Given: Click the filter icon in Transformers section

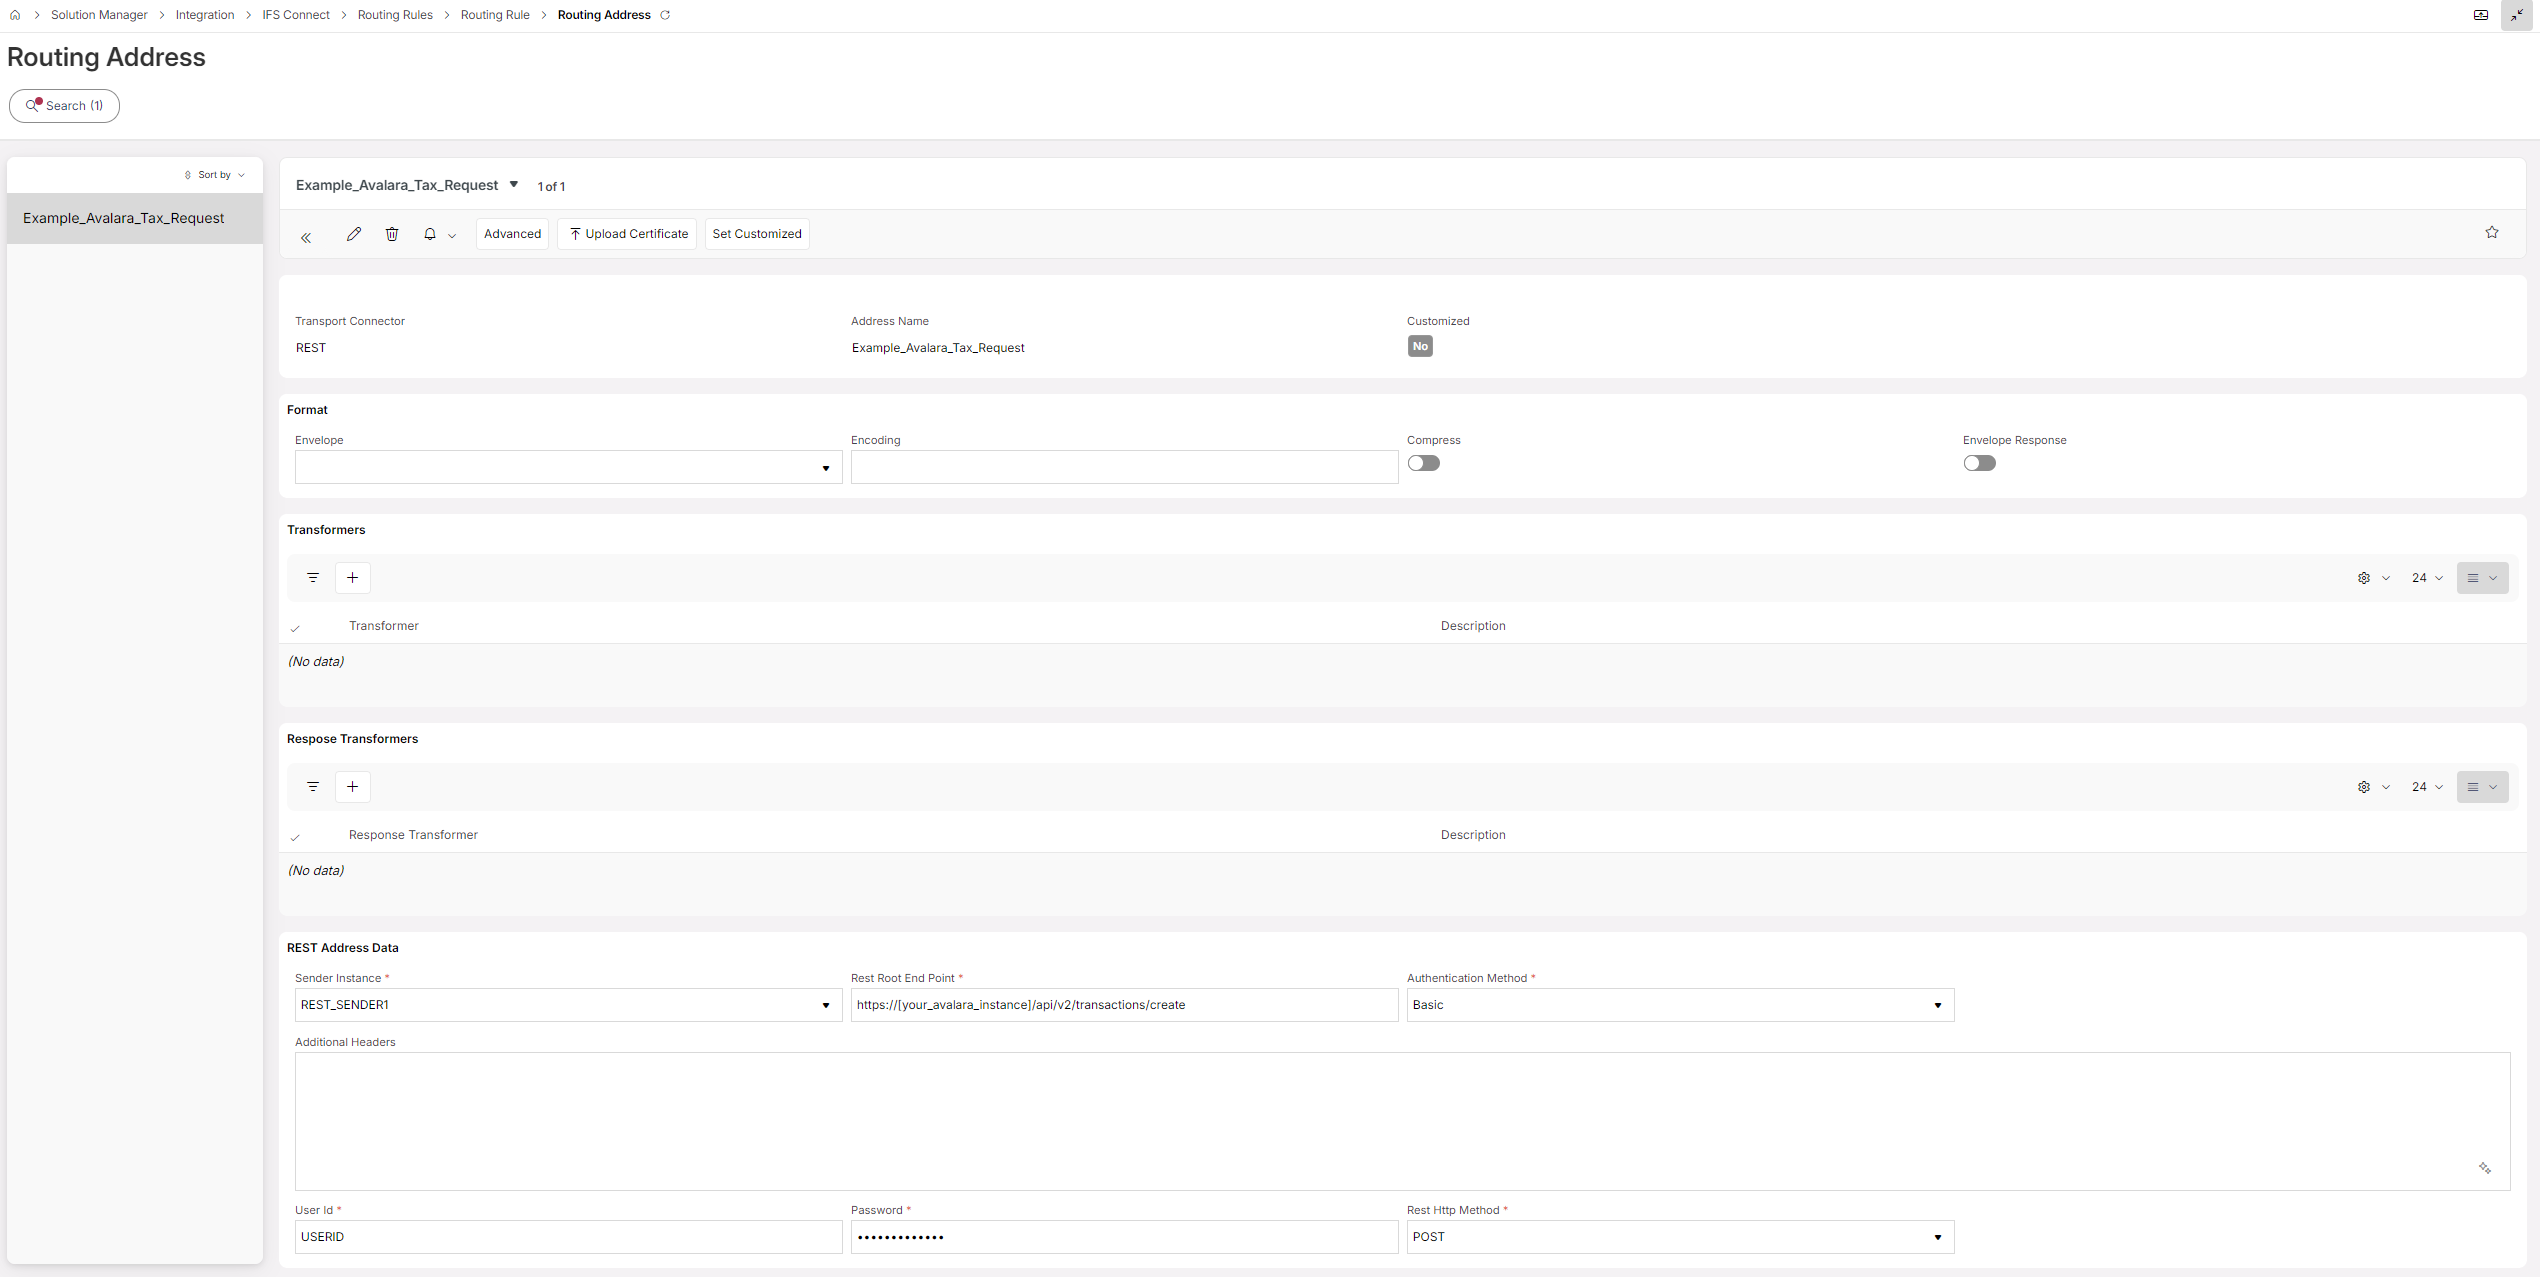Looking at the screenshot, I should click(x=313, y=578).
